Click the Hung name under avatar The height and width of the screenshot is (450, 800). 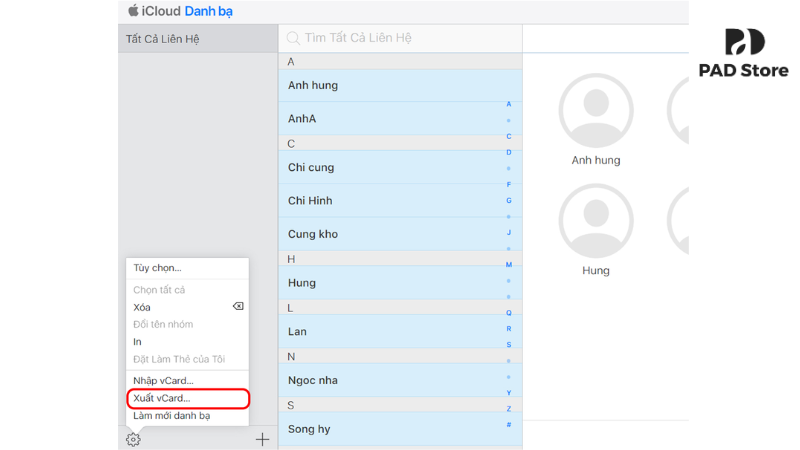596,270
